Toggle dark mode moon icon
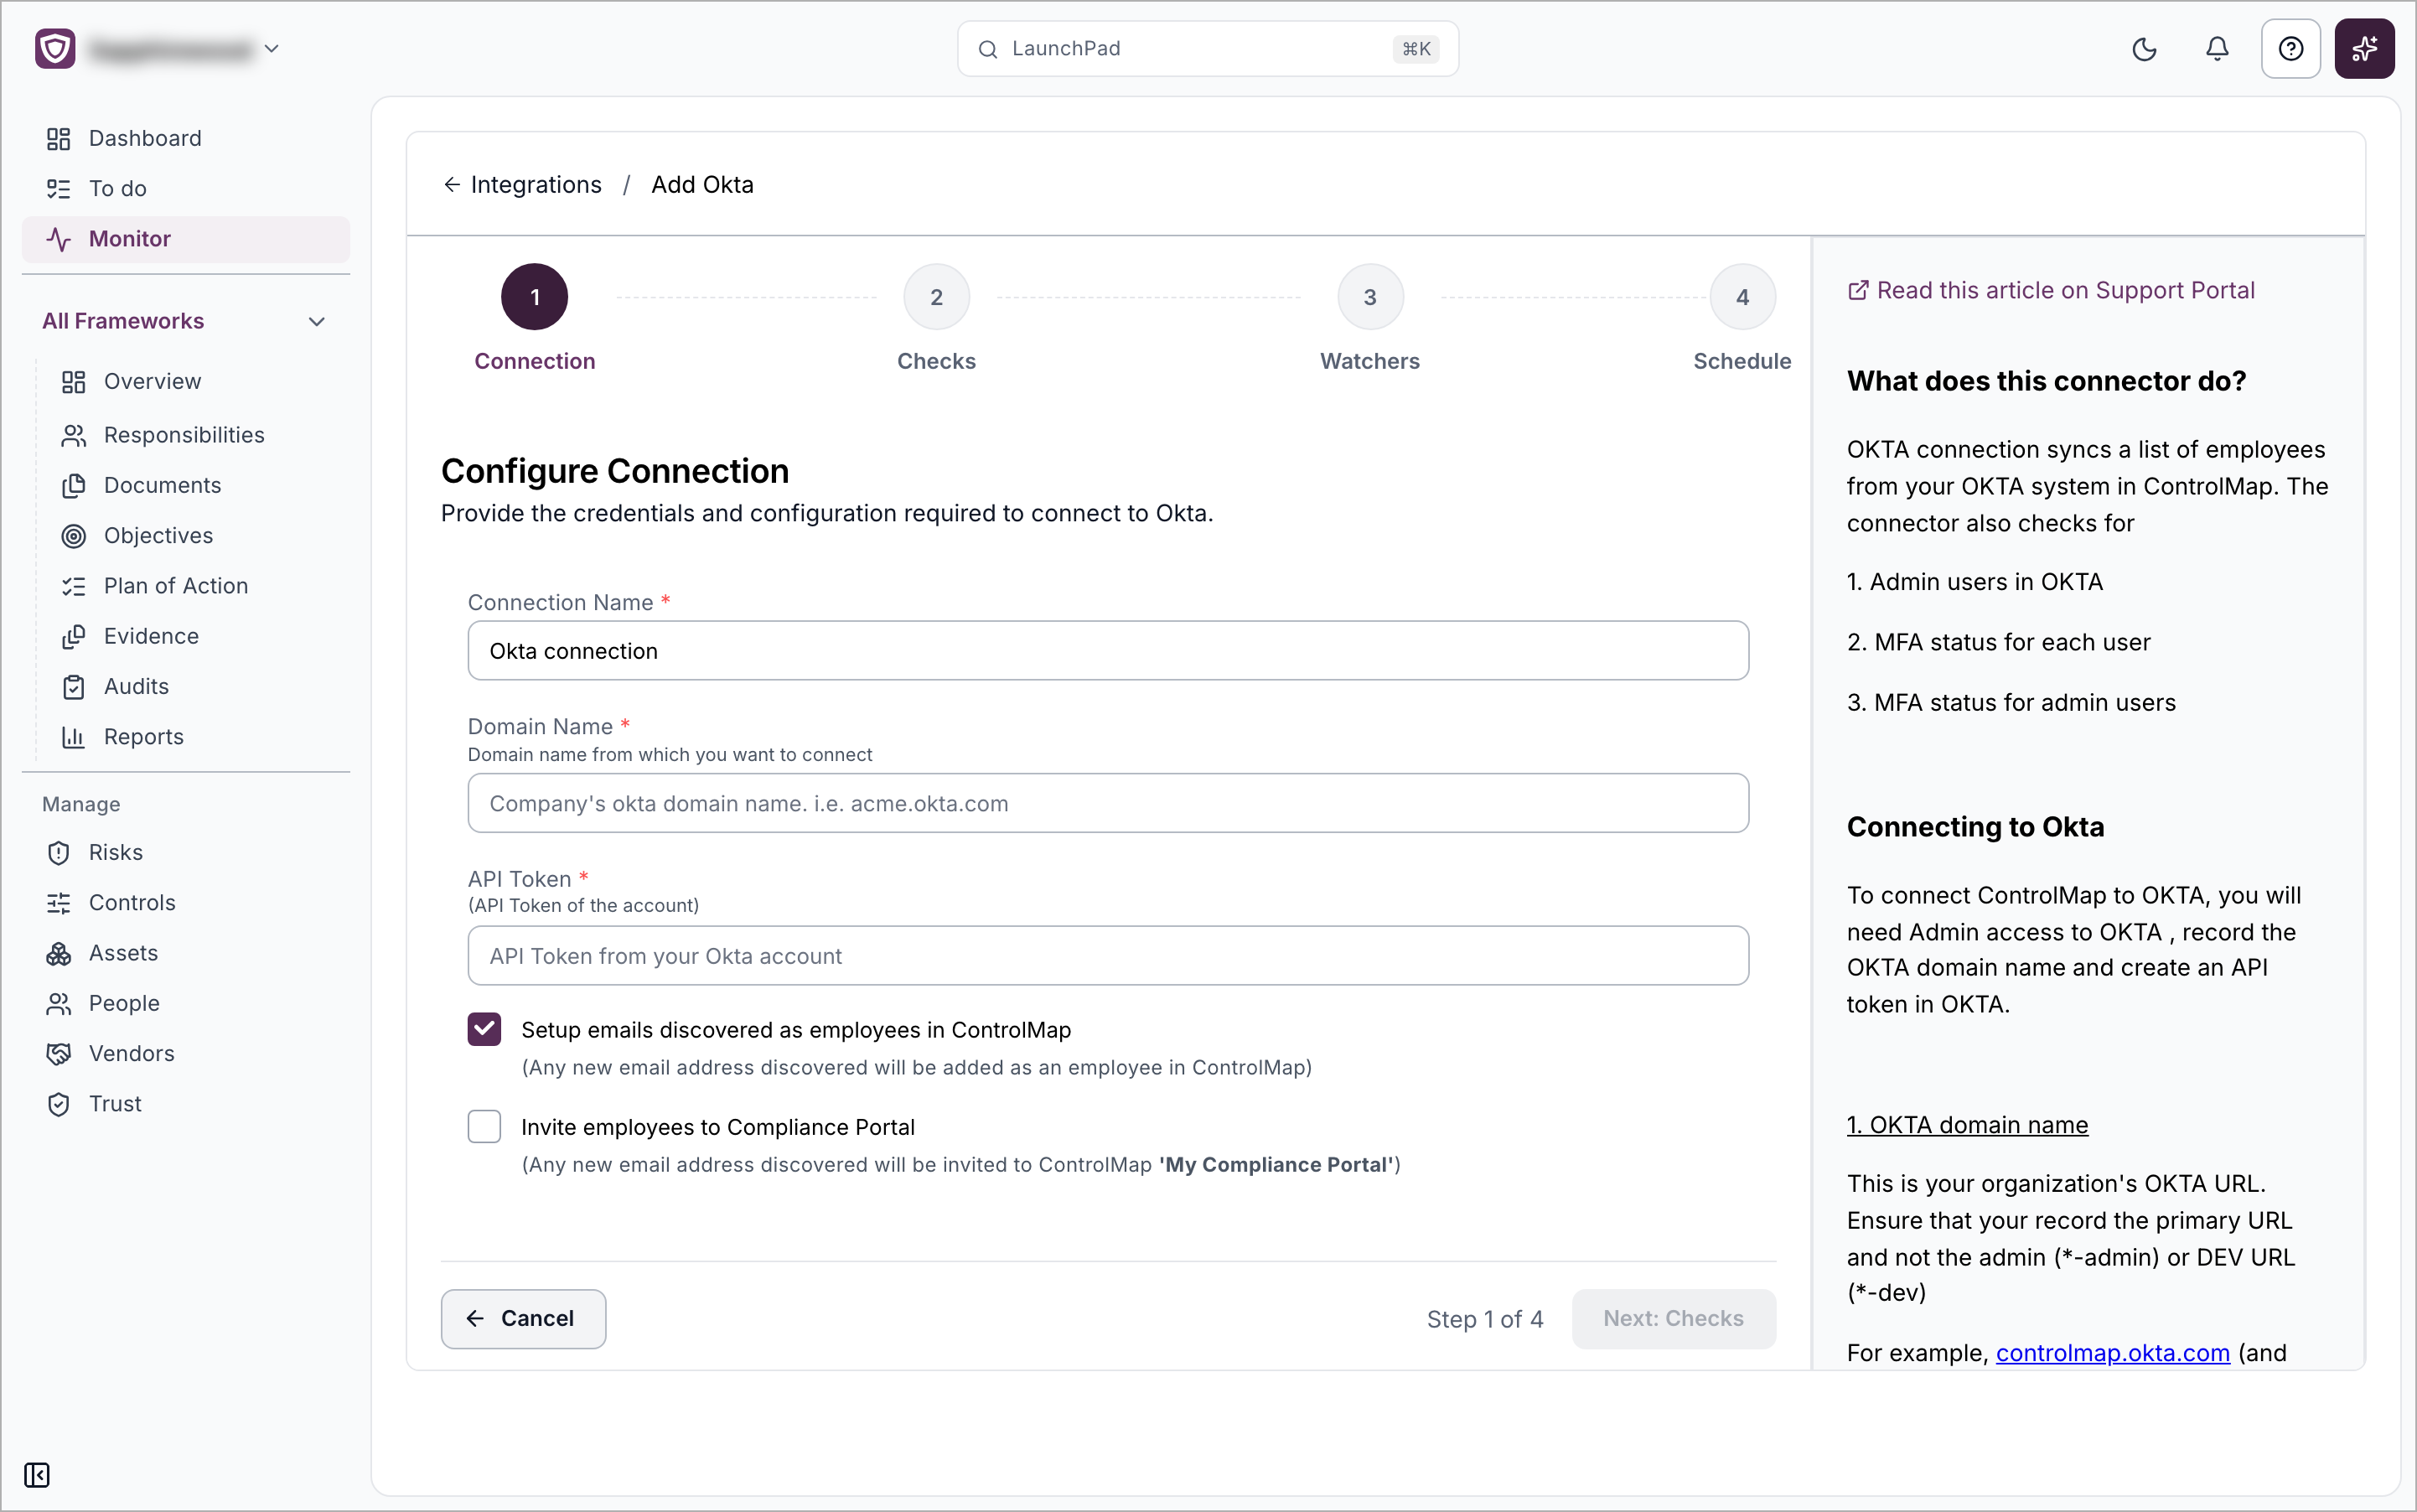 (x=2144, y=49)
